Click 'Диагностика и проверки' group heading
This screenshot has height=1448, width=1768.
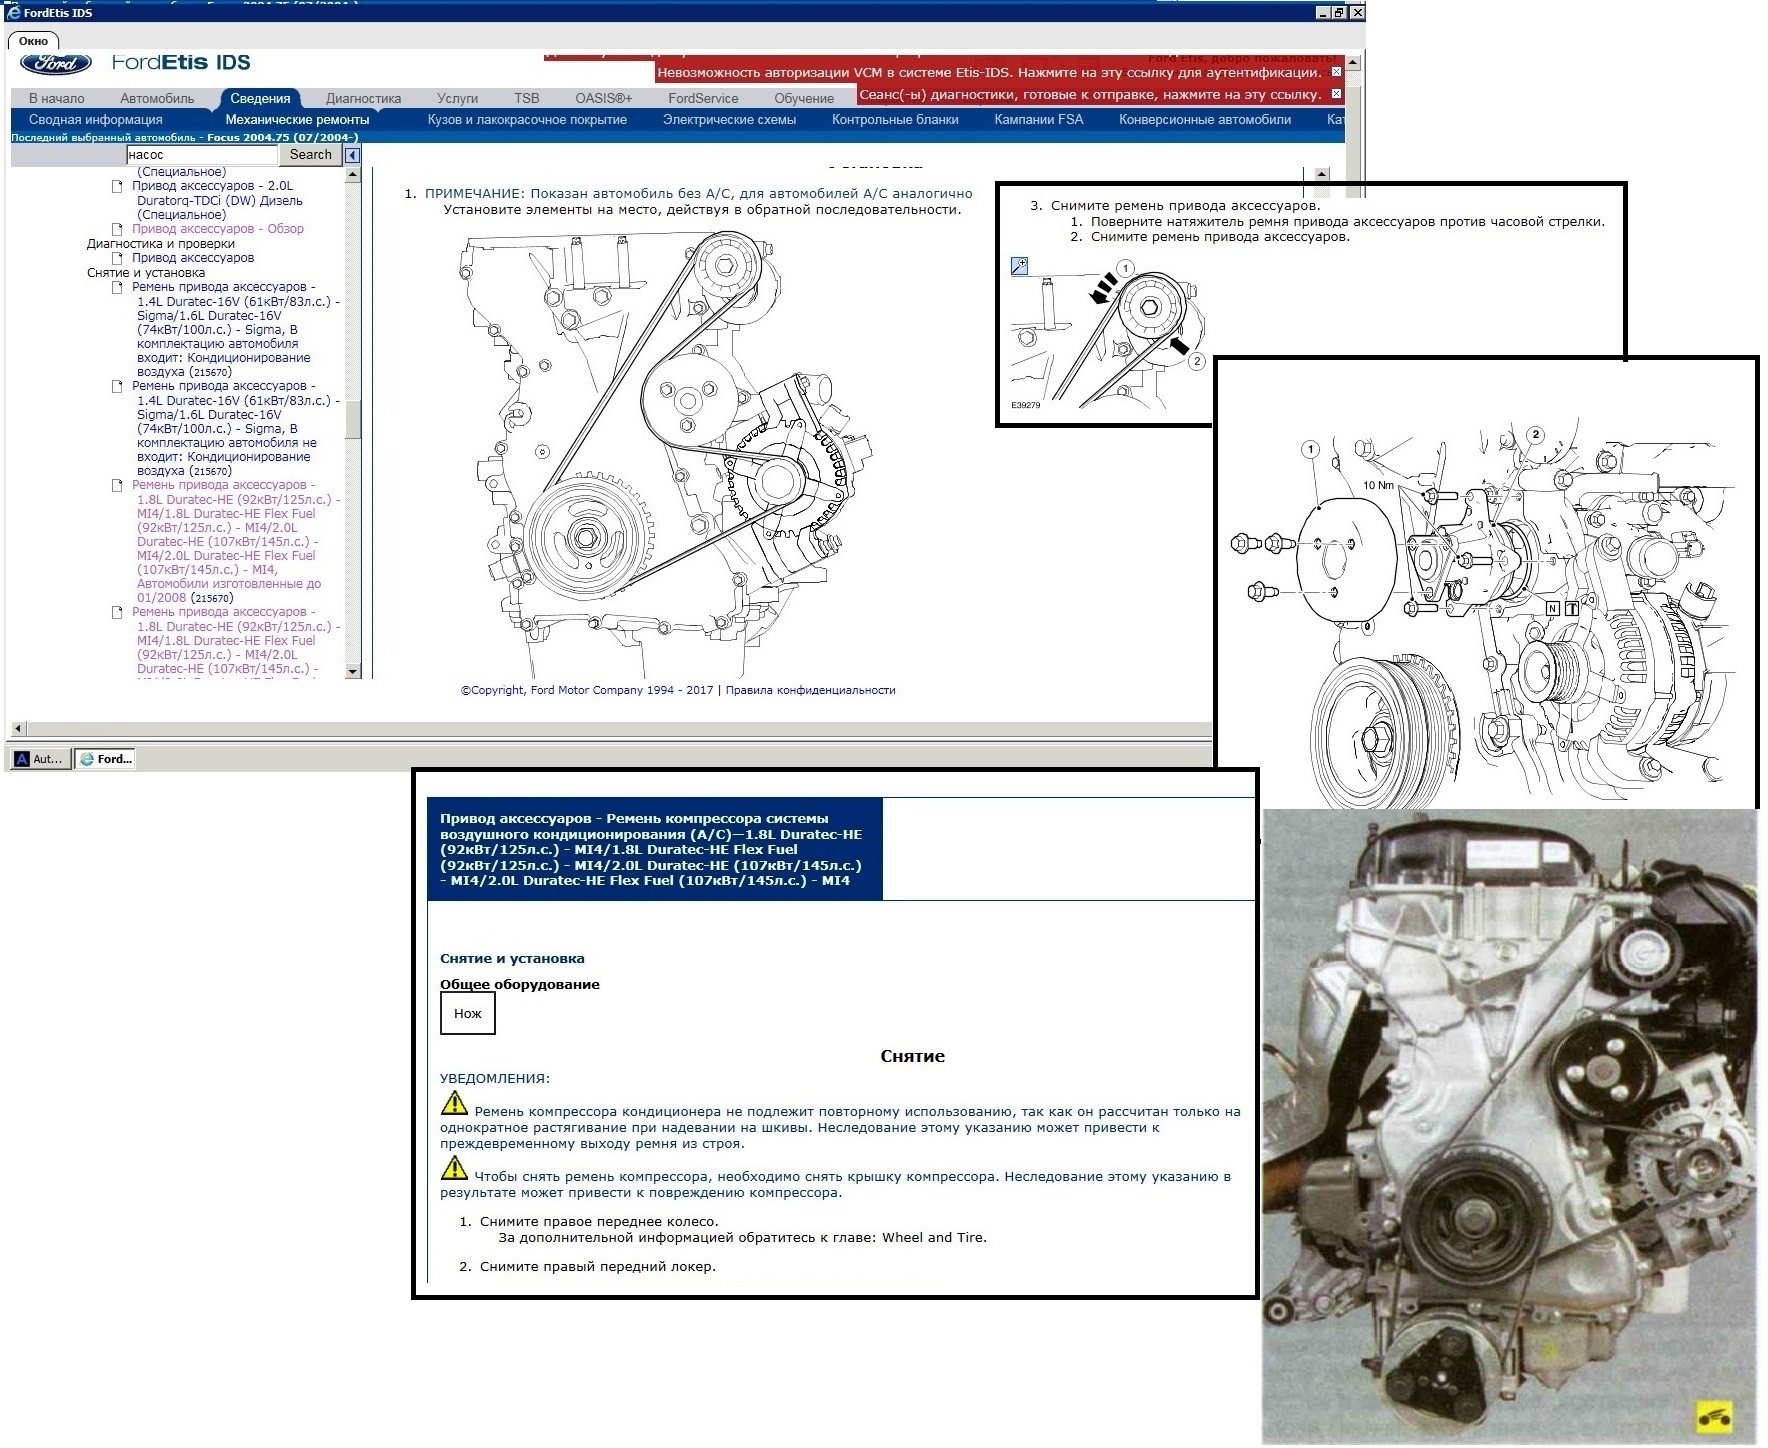pyautogui.click(x=161, y=244)
